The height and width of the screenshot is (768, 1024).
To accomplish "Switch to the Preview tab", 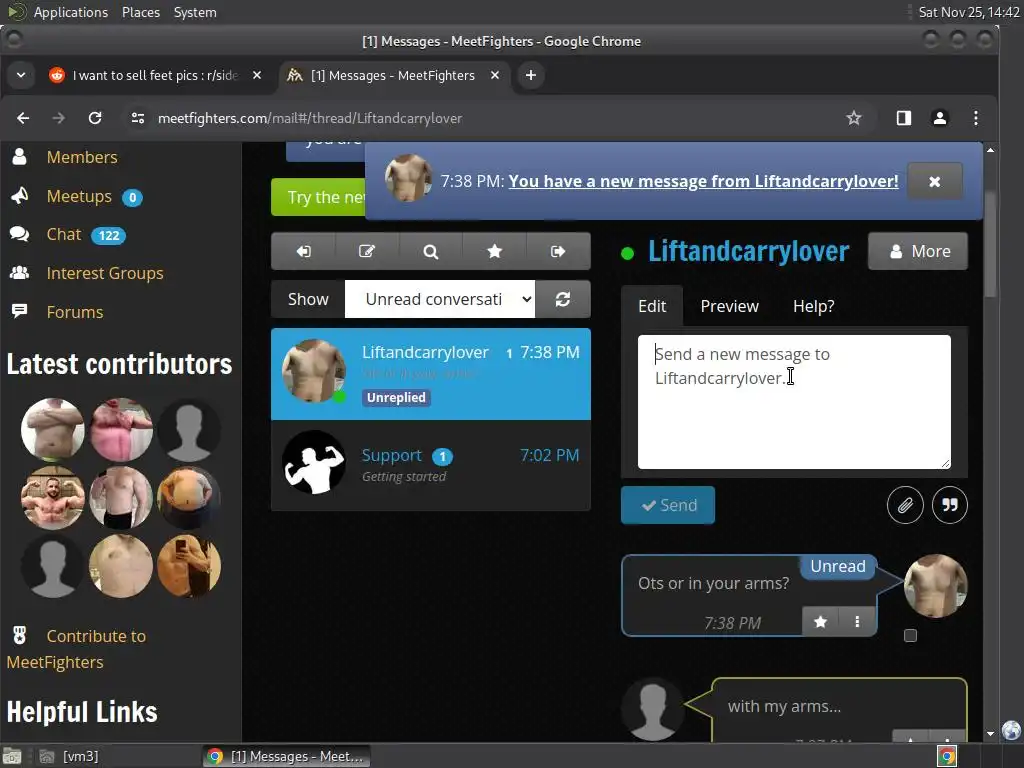I will pos(729,306).
